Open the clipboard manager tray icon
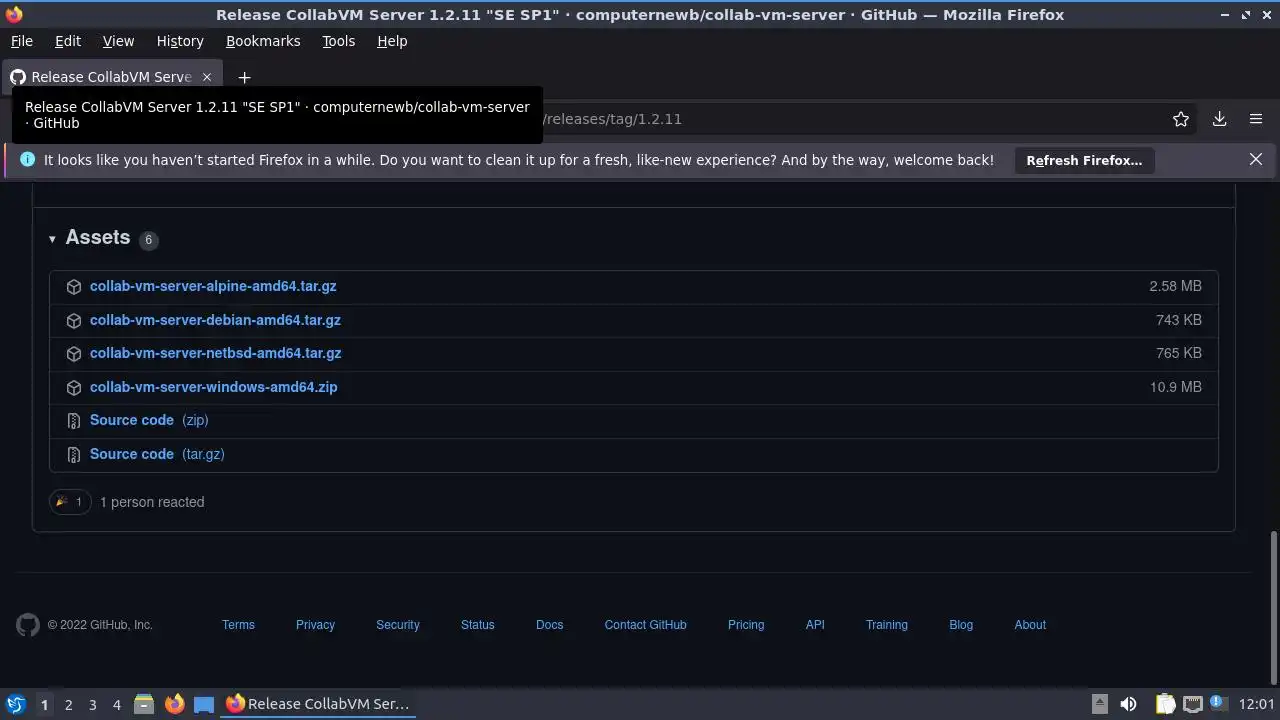 1165,704
